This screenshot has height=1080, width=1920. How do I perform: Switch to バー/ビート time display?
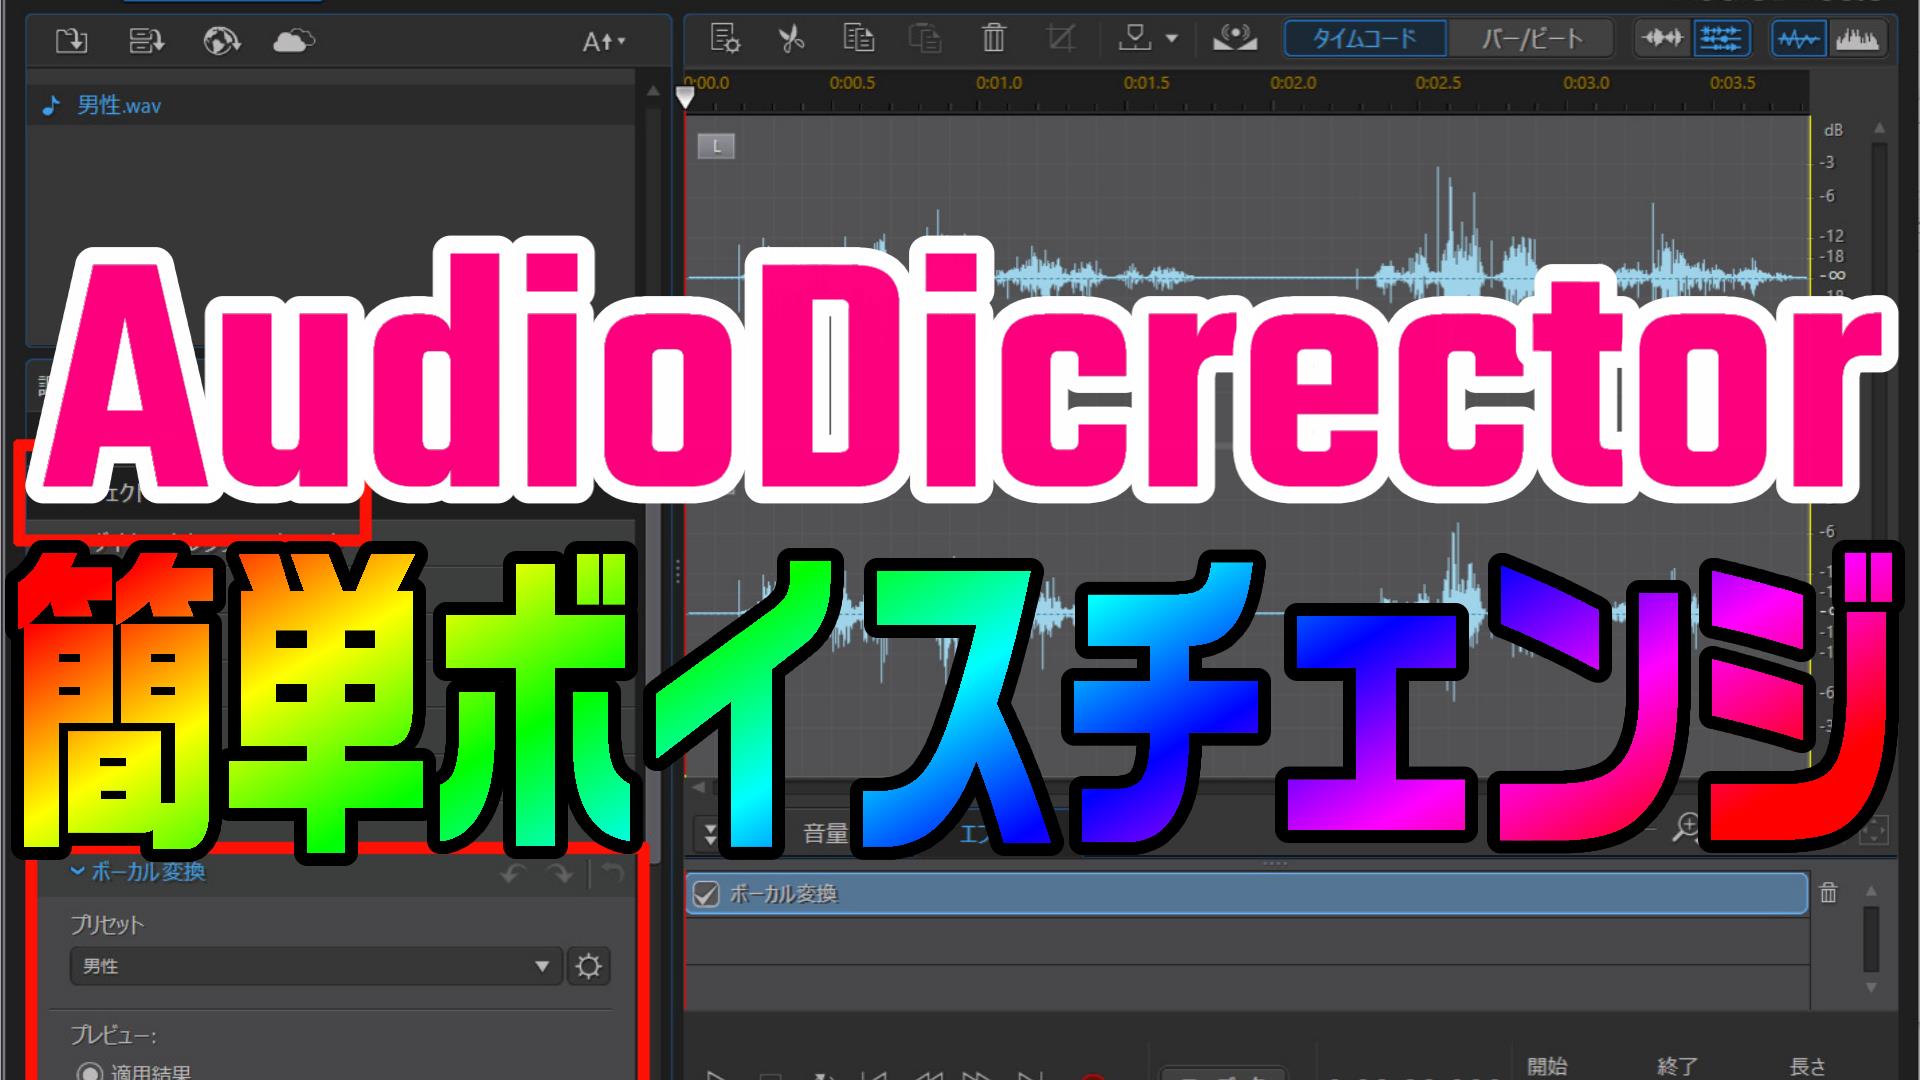[x=1530, y=39]
